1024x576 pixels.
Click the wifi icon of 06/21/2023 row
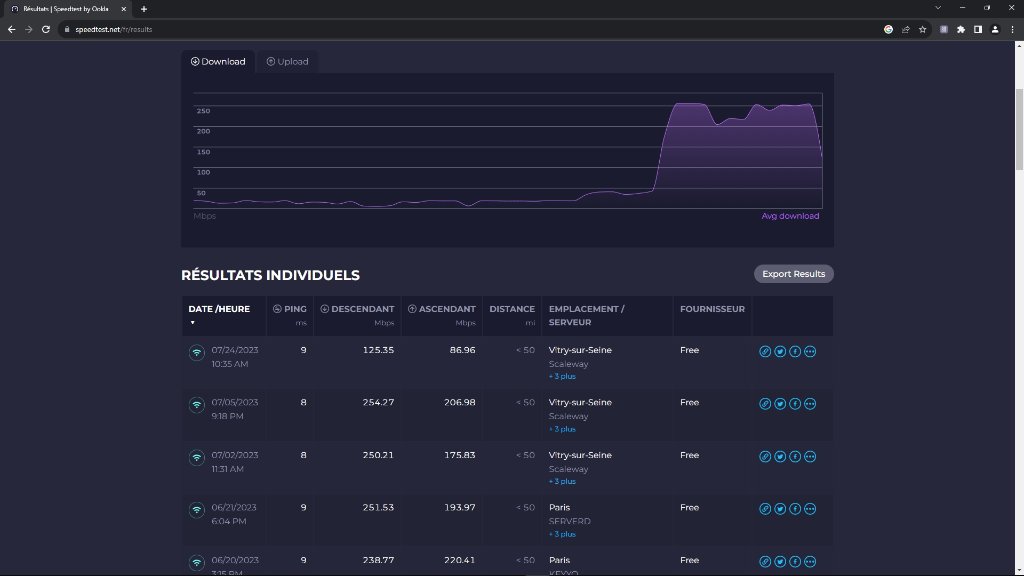[197, 510]
